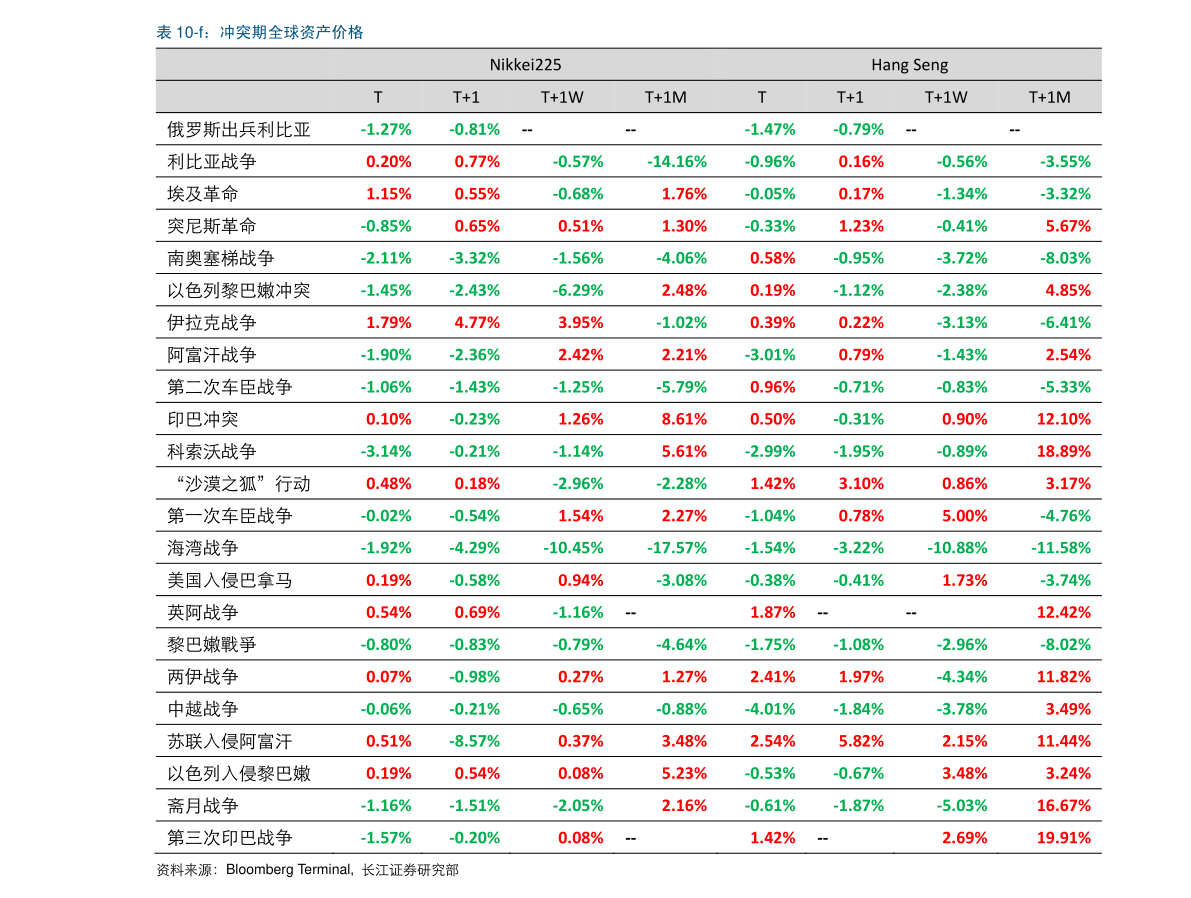Select the 4.77% cell

coord(477,323)
